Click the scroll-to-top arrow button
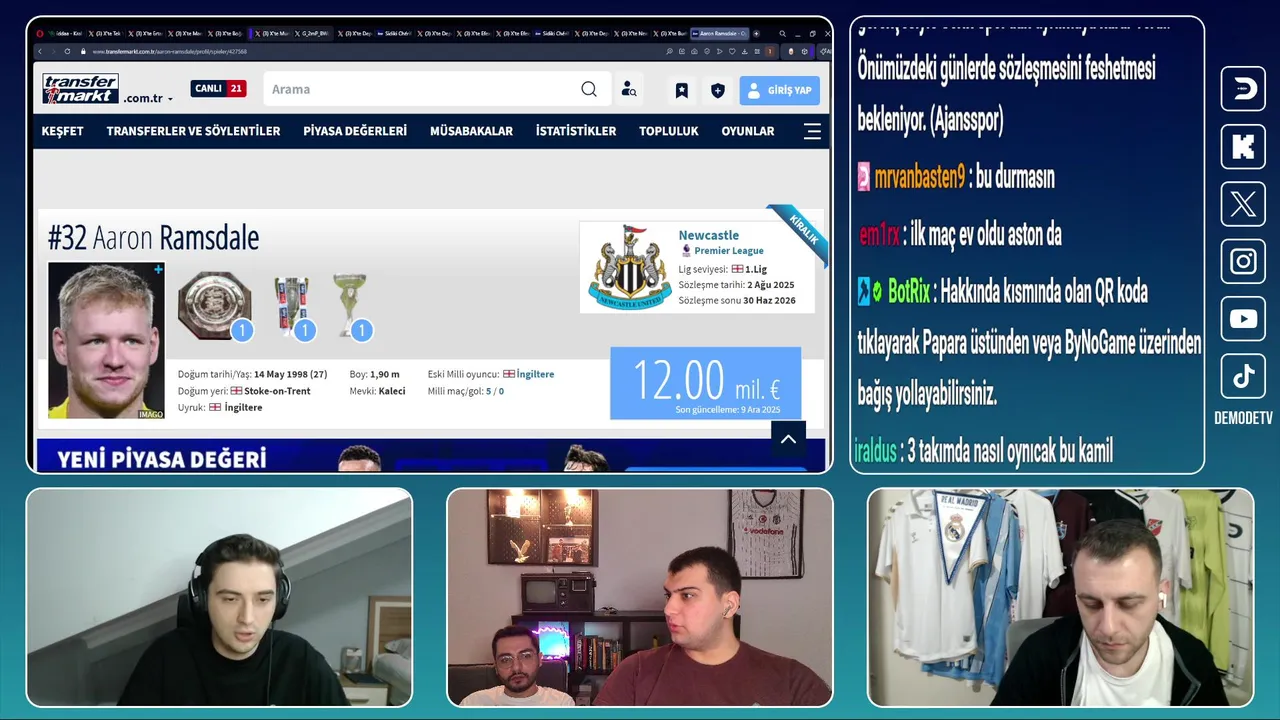 788,439
